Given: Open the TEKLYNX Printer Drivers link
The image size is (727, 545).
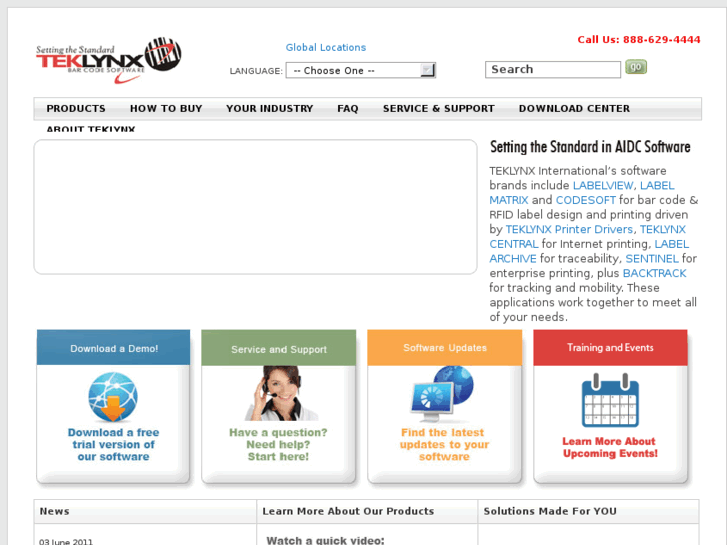Looking at the screenshot, I should pos(569,229).
